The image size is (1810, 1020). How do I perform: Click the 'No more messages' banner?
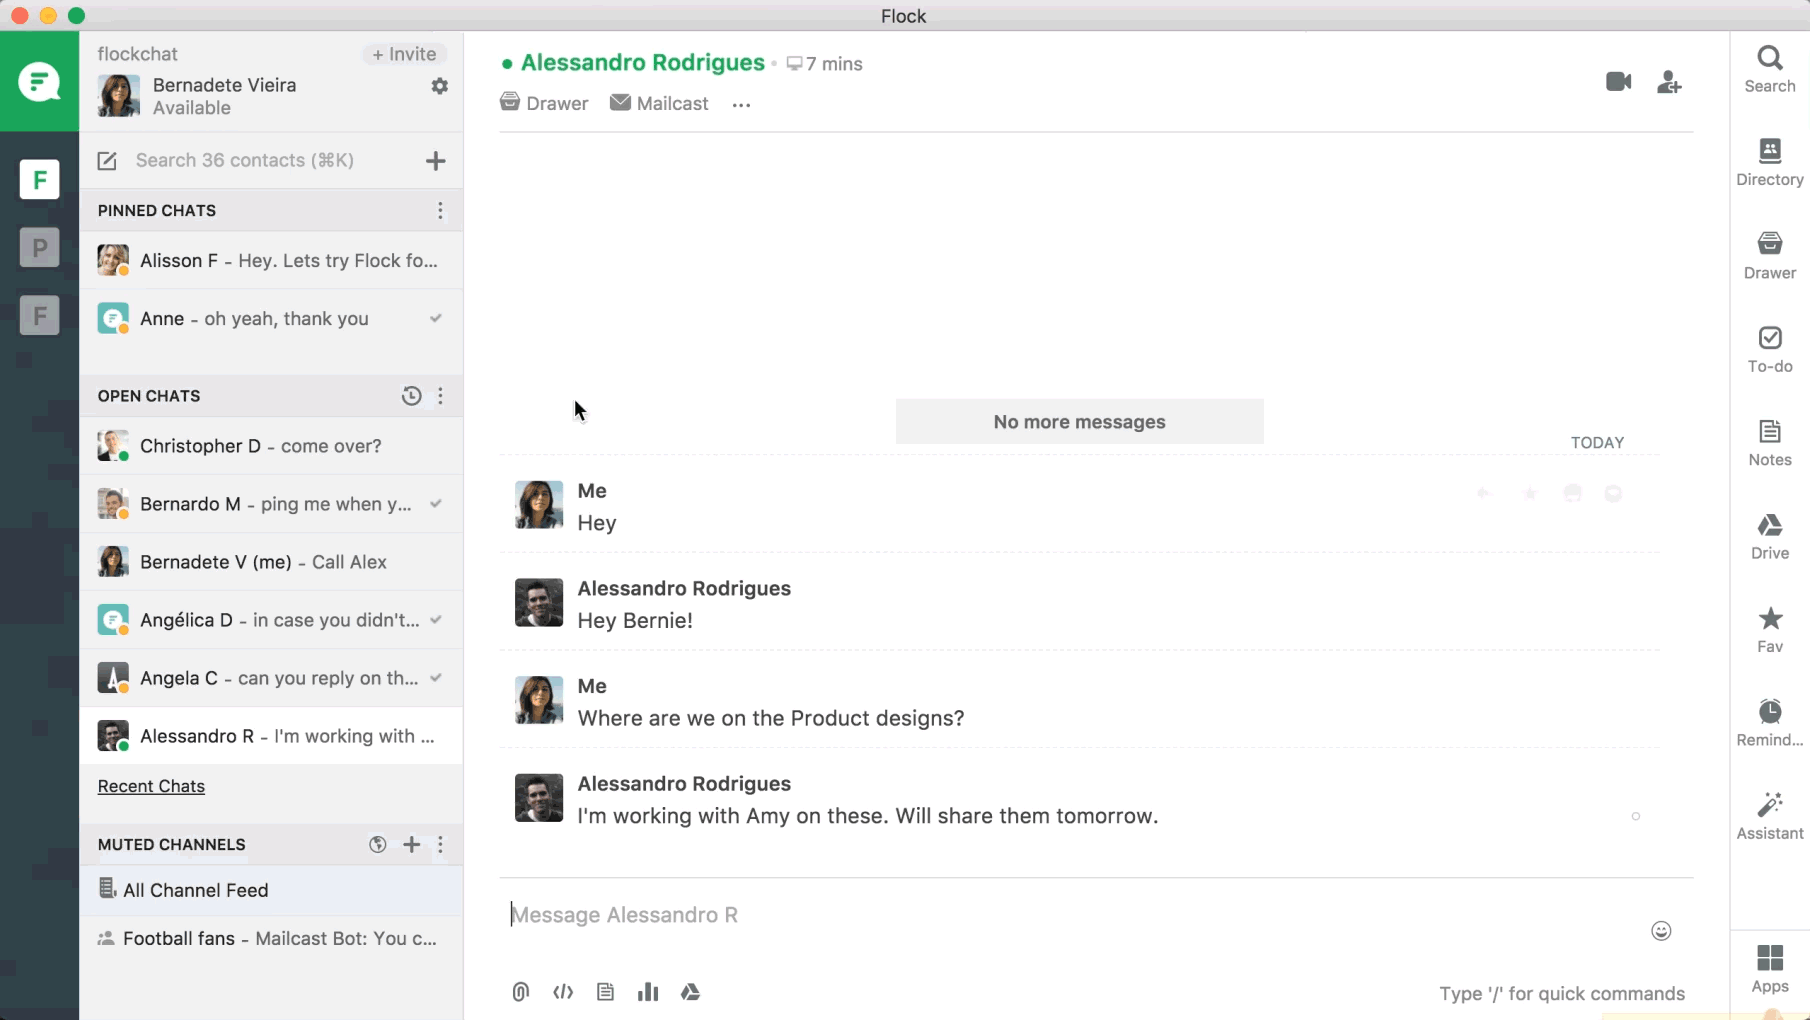(x=1079, y=422)
